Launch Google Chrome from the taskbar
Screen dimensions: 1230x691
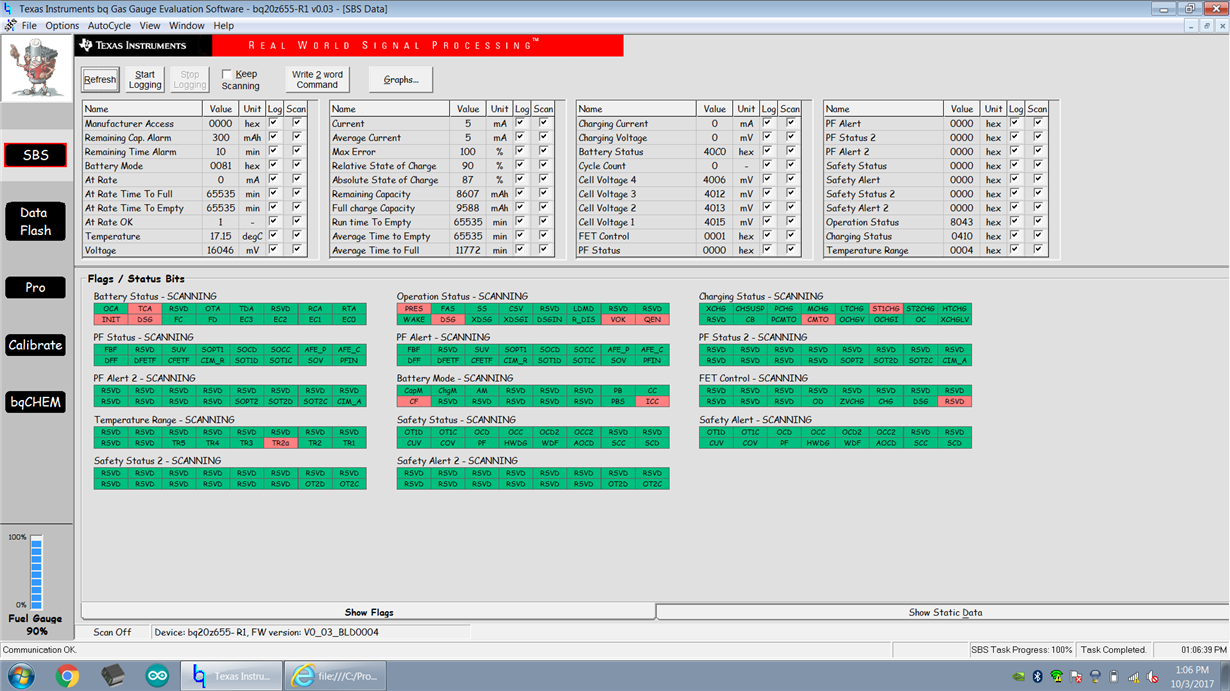tap(68, 676)
